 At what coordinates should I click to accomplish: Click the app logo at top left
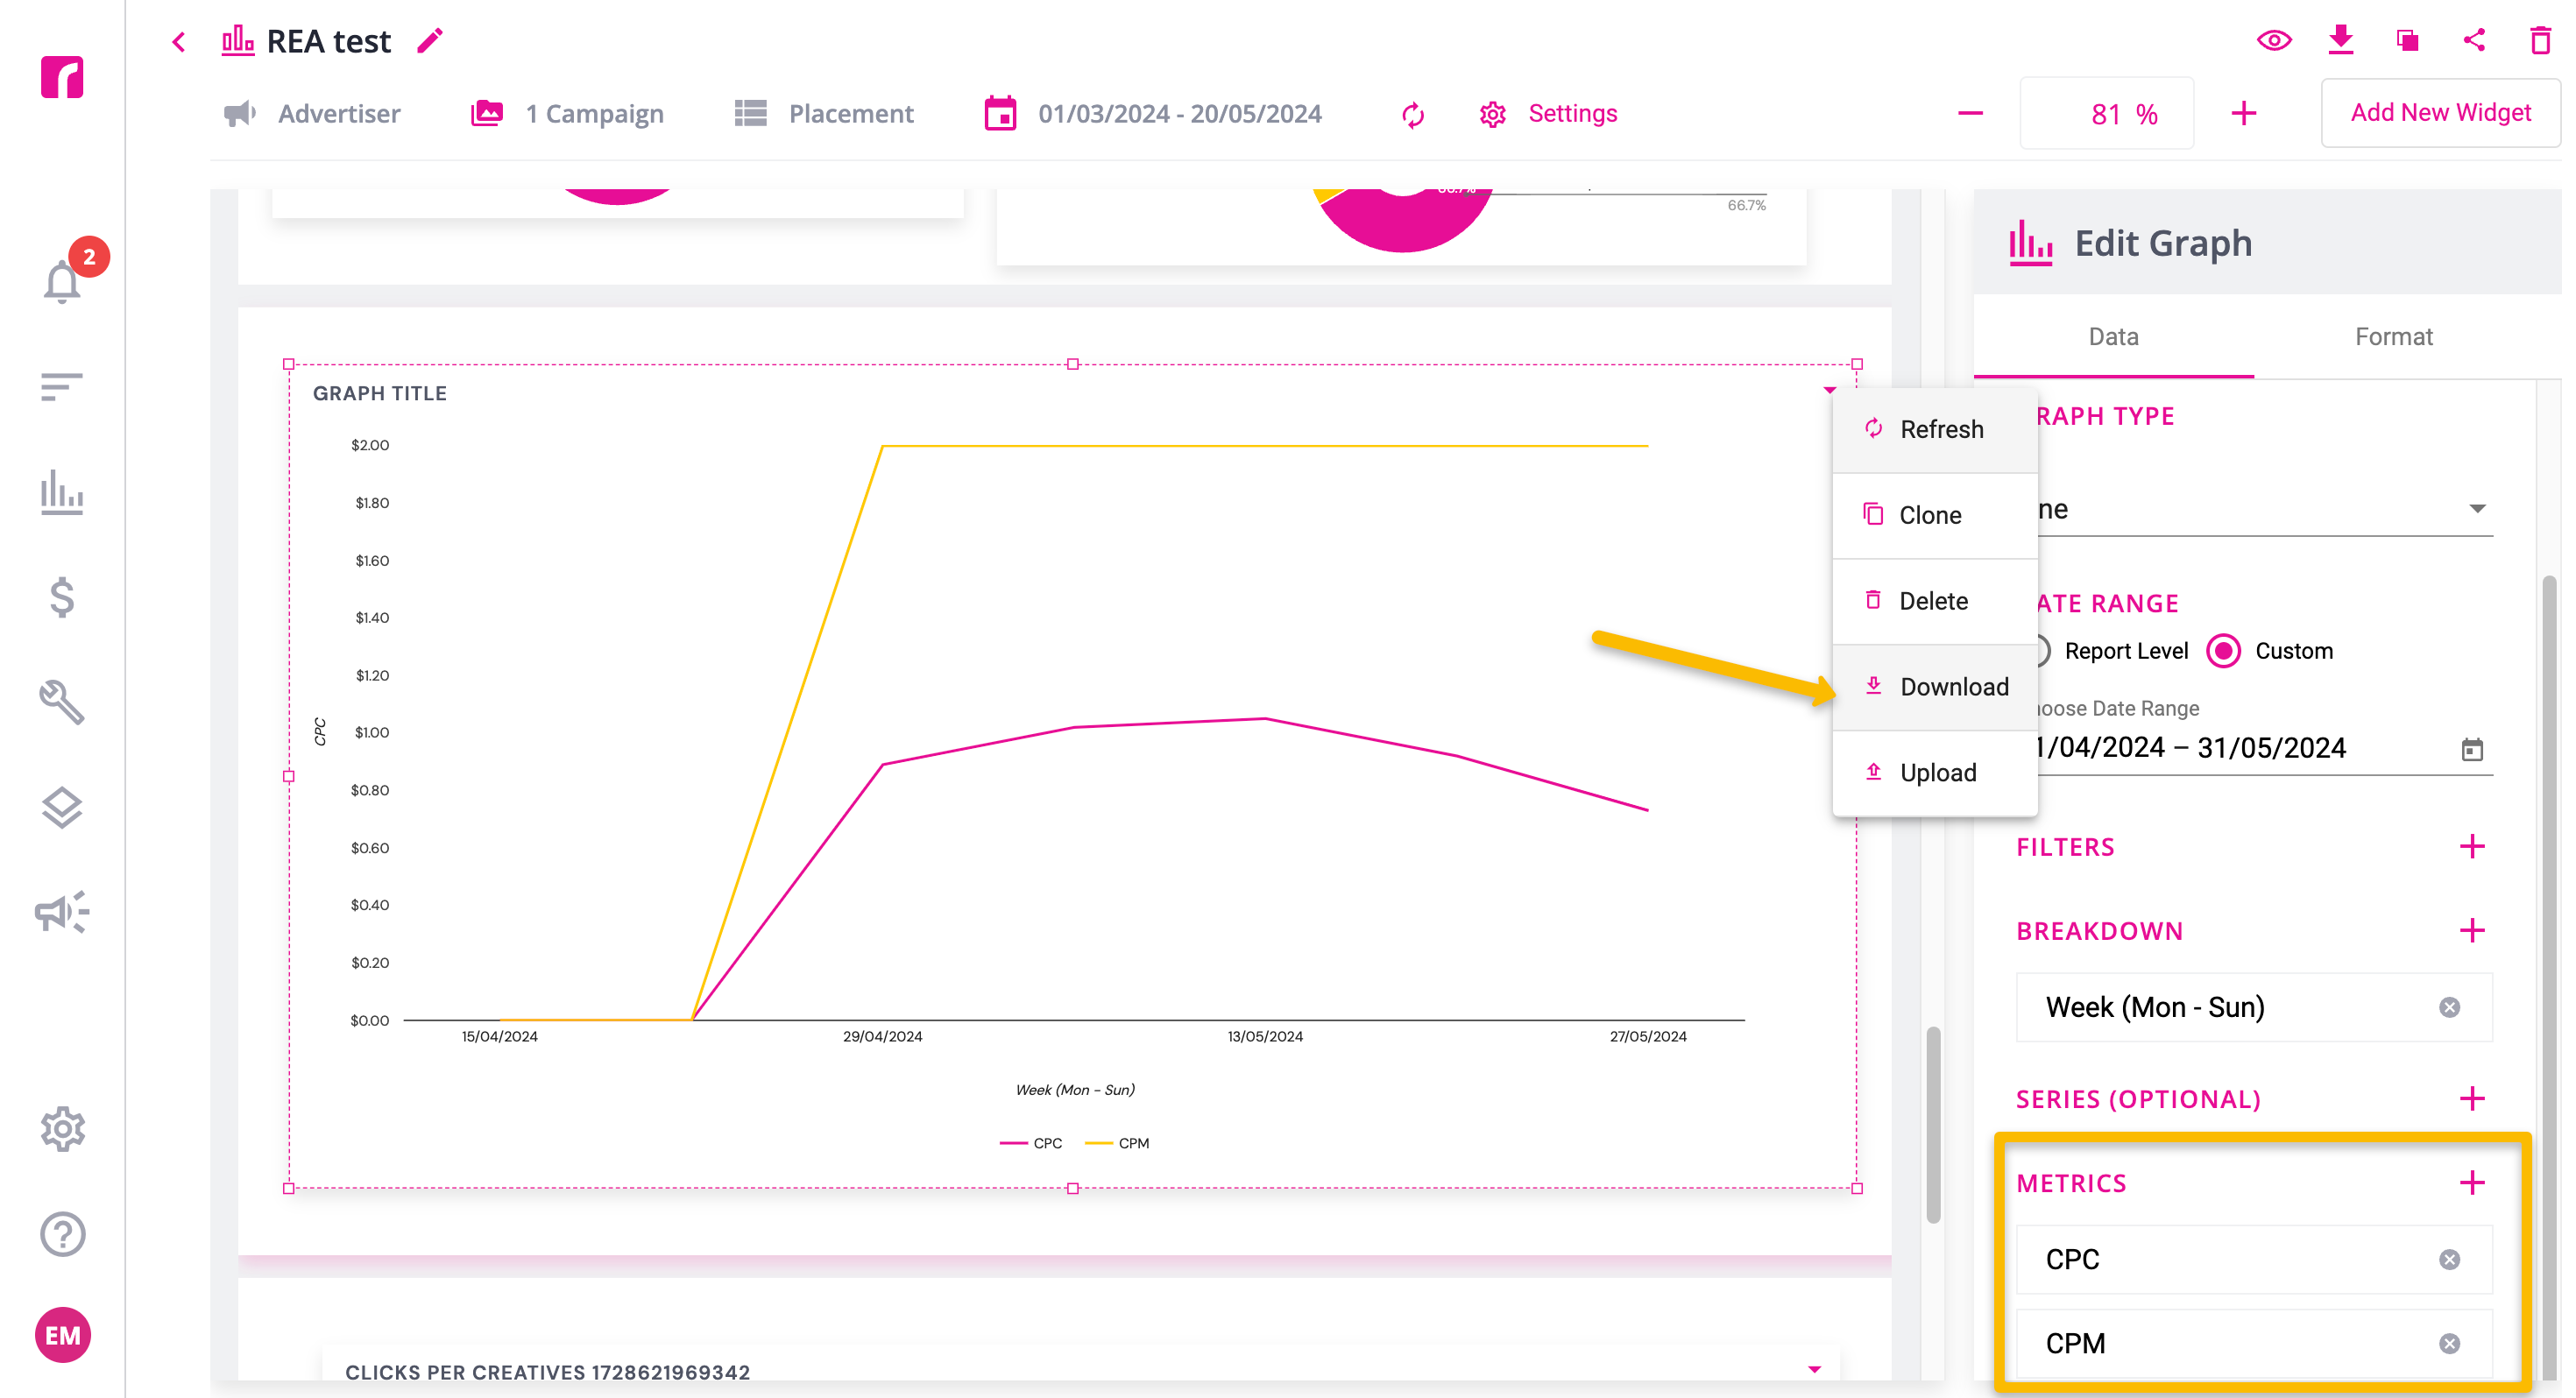[62, 77]
